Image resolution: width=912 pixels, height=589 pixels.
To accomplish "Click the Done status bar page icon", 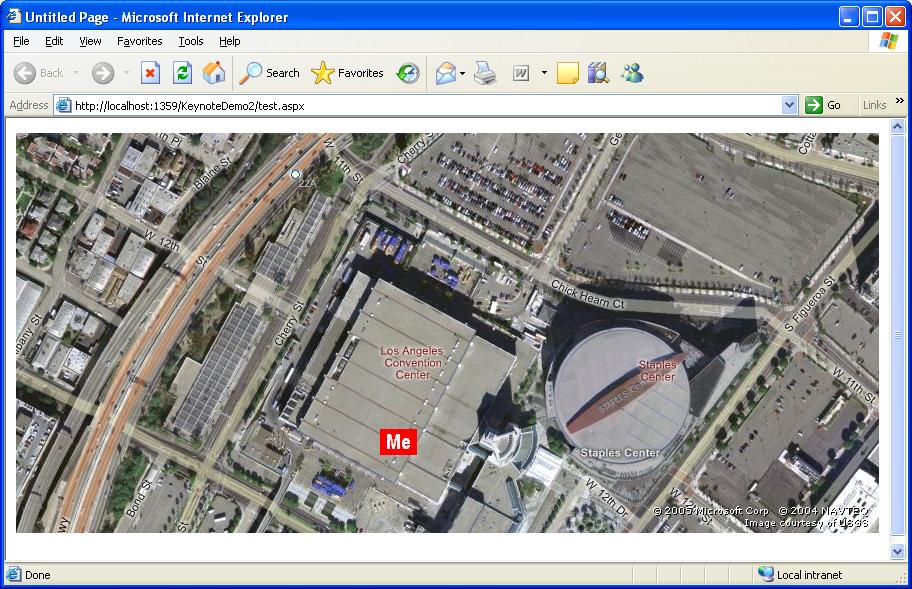I will tap(14, 574).
